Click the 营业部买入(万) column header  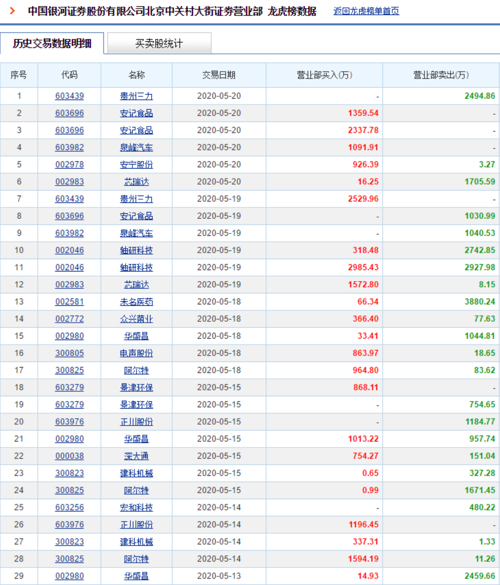point(324,75)
